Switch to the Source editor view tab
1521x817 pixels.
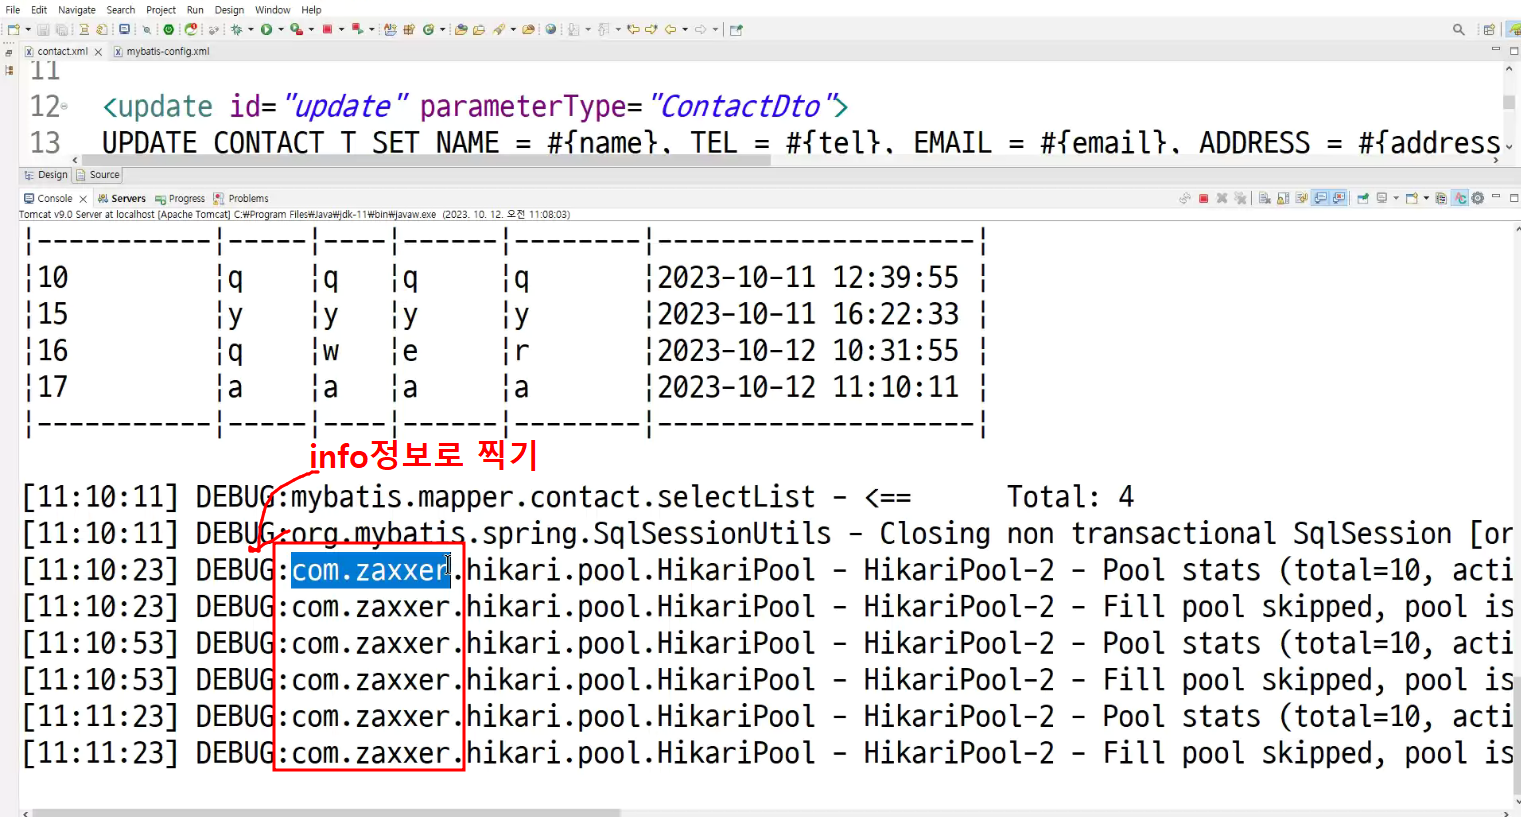click(98, 175)
